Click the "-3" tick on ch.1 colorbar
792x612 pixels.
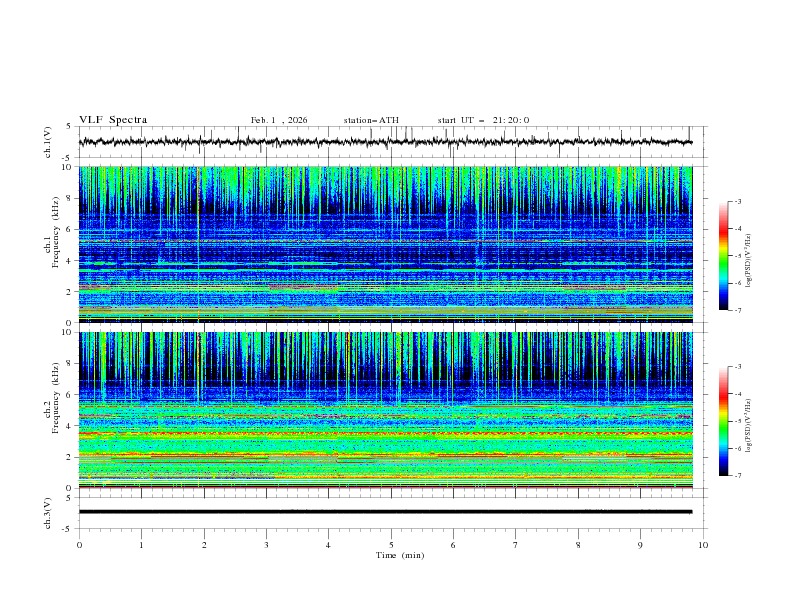738,201
